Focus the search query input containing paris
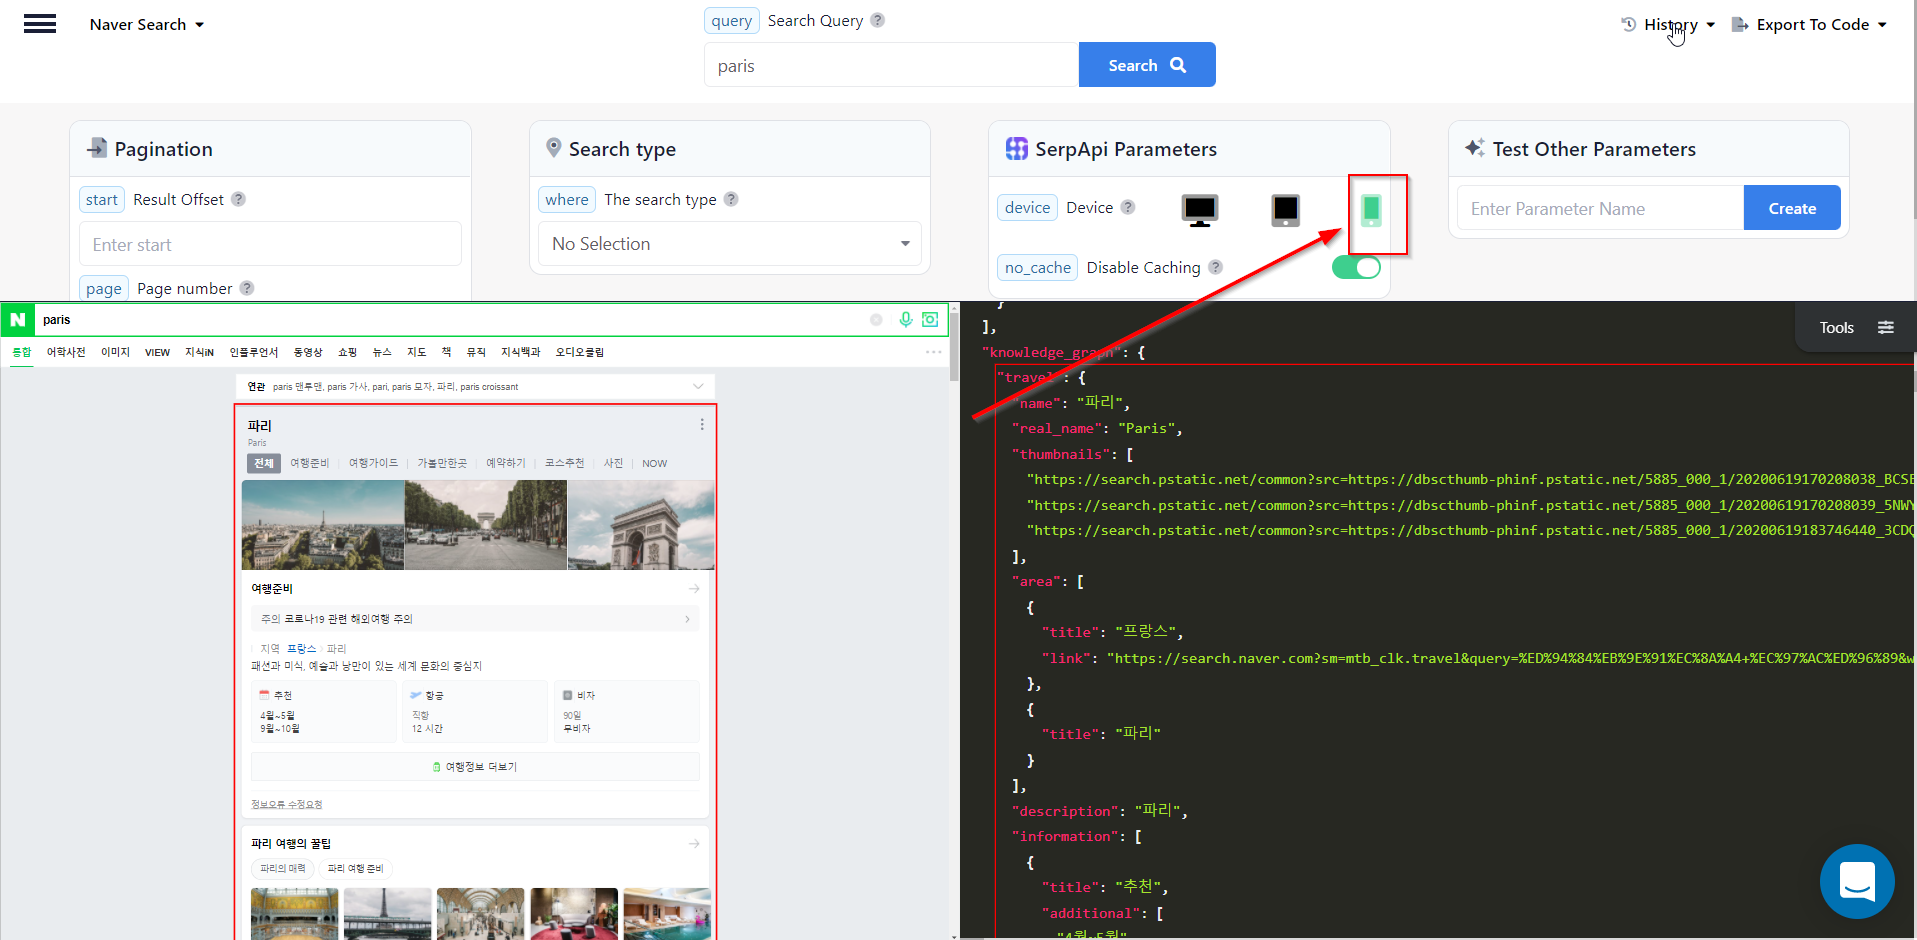1917x940 pixels. (891, 65)
